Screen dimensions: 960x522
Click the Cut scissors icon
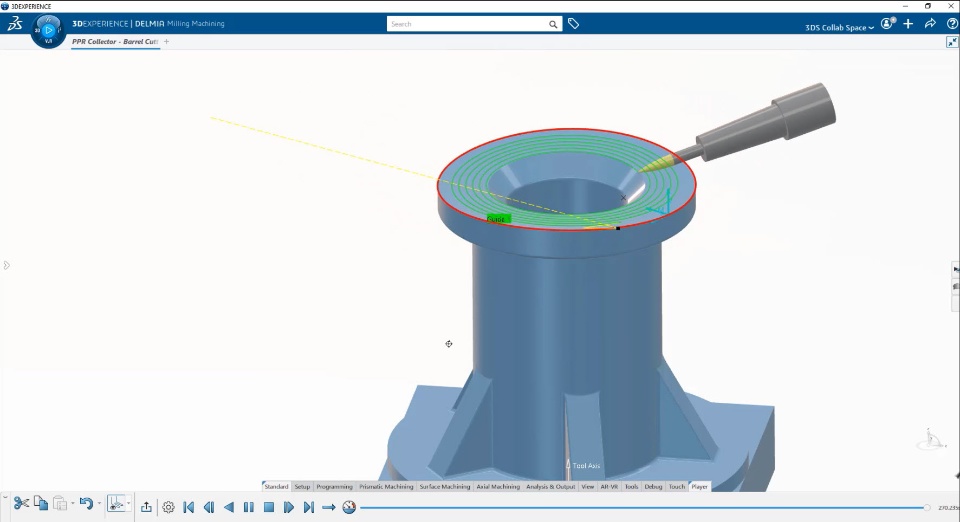[21, 504]
